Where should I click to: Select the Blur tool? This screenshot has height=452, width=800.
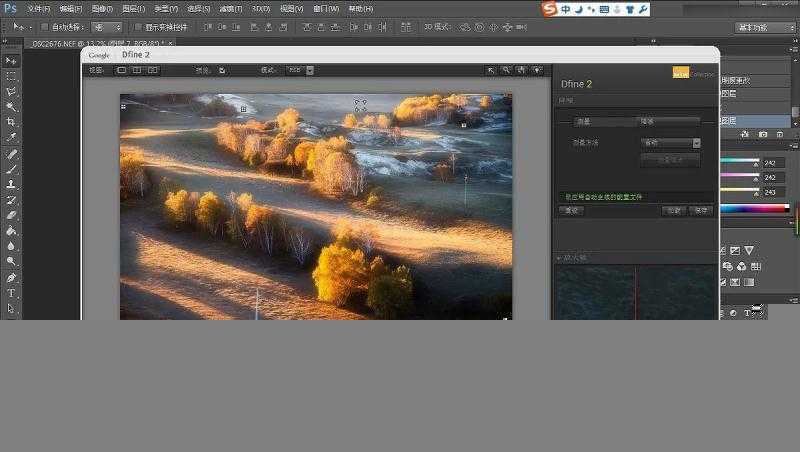(x=11, y=246)
